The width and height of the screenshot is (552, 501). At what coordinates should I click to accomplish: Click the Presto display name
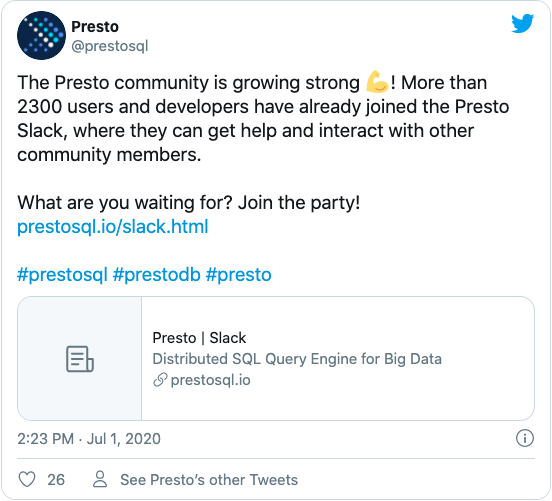95,27
